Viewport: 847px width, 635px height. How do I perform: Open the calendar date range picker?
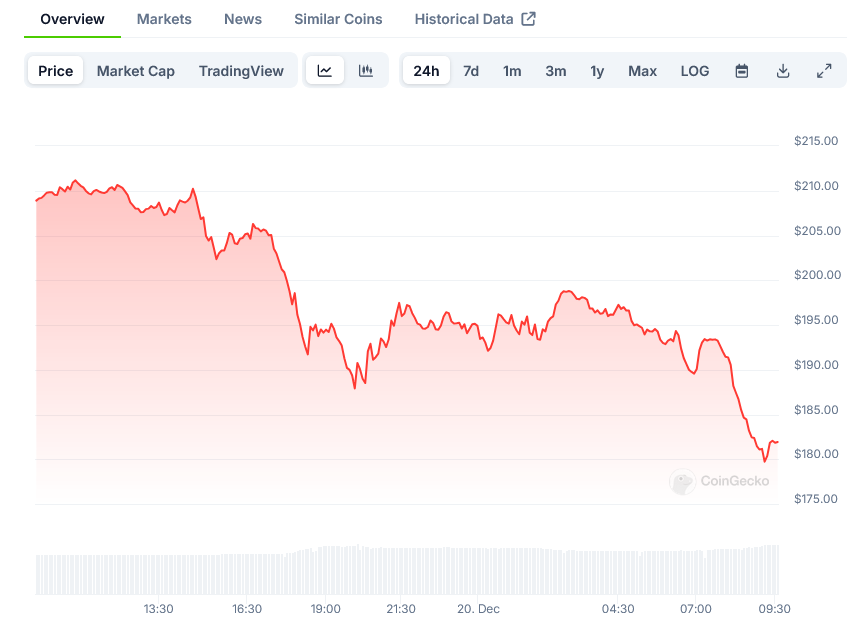coord(742,71)
